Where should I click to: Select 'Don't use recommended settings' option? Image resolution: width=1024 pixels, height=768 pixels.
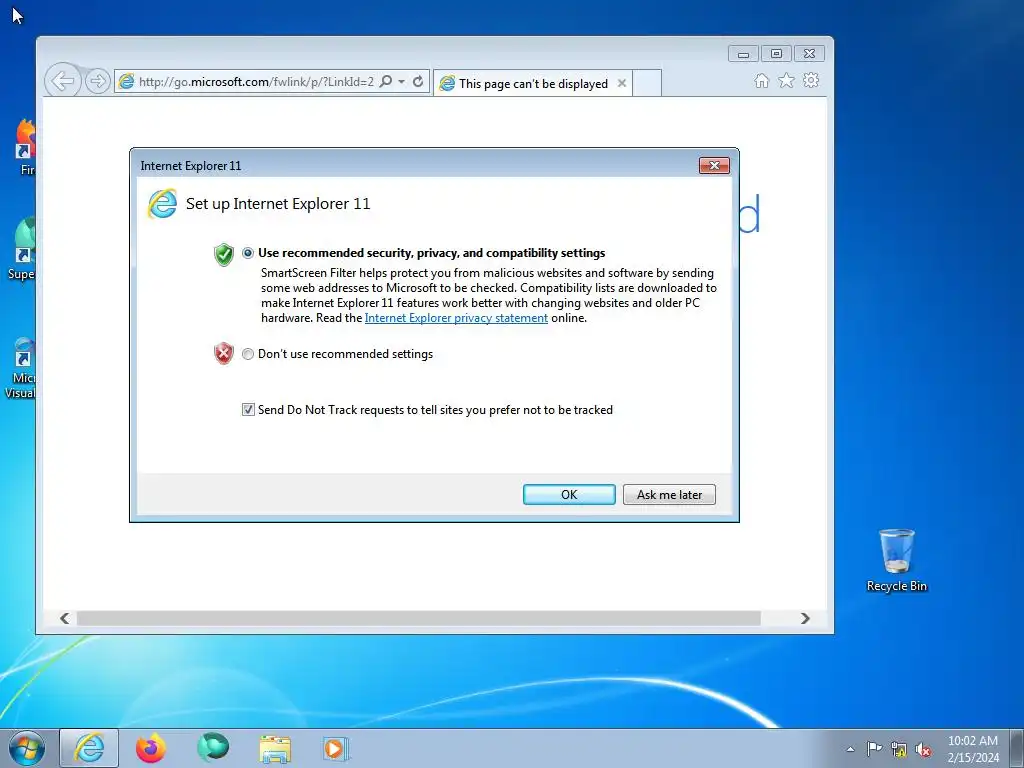pos(248,354)
